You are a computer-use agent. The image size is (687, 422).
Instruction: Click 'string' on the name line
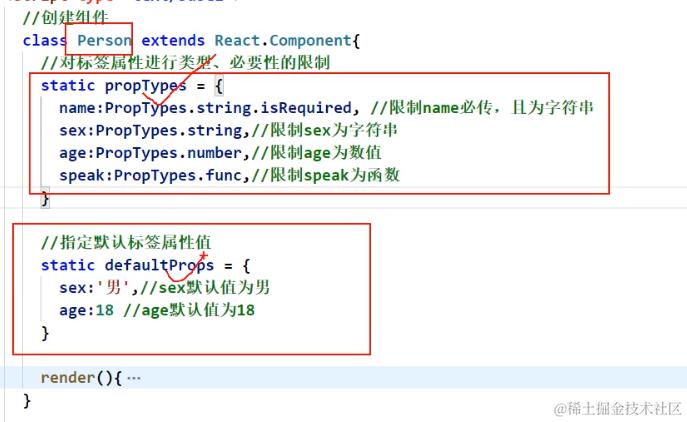coord(223,108)
